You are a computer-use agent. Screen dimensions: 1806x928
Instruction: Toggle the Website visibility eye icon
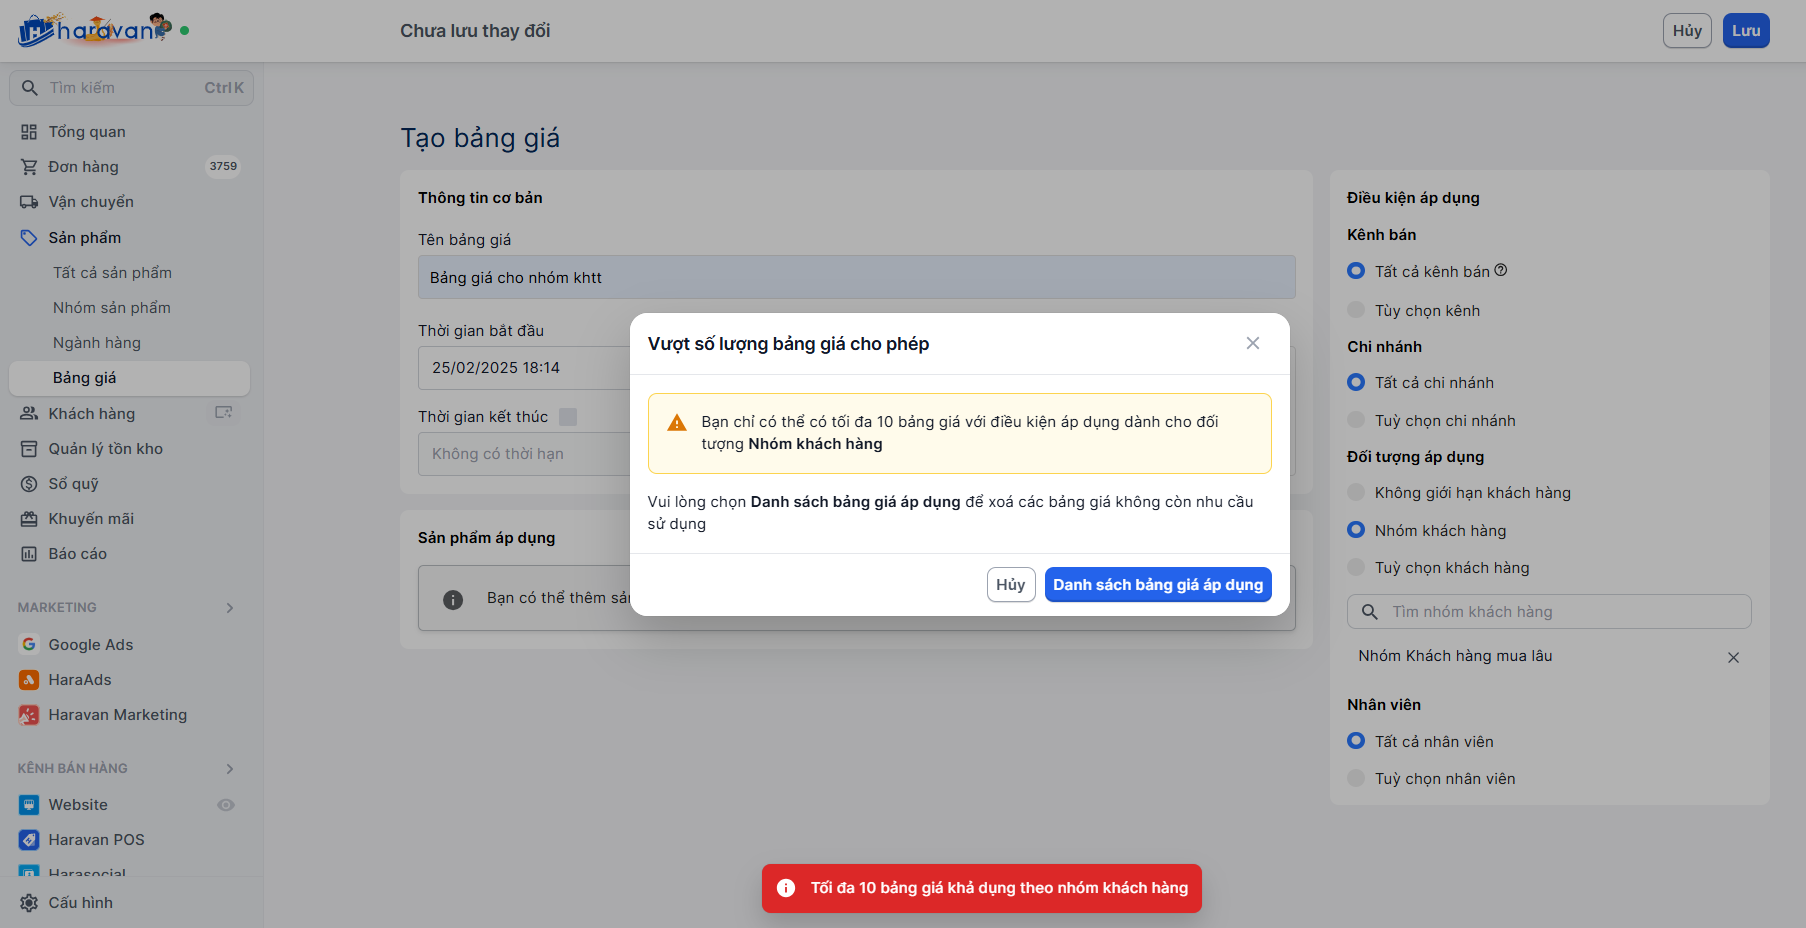[x=226, y=805]
